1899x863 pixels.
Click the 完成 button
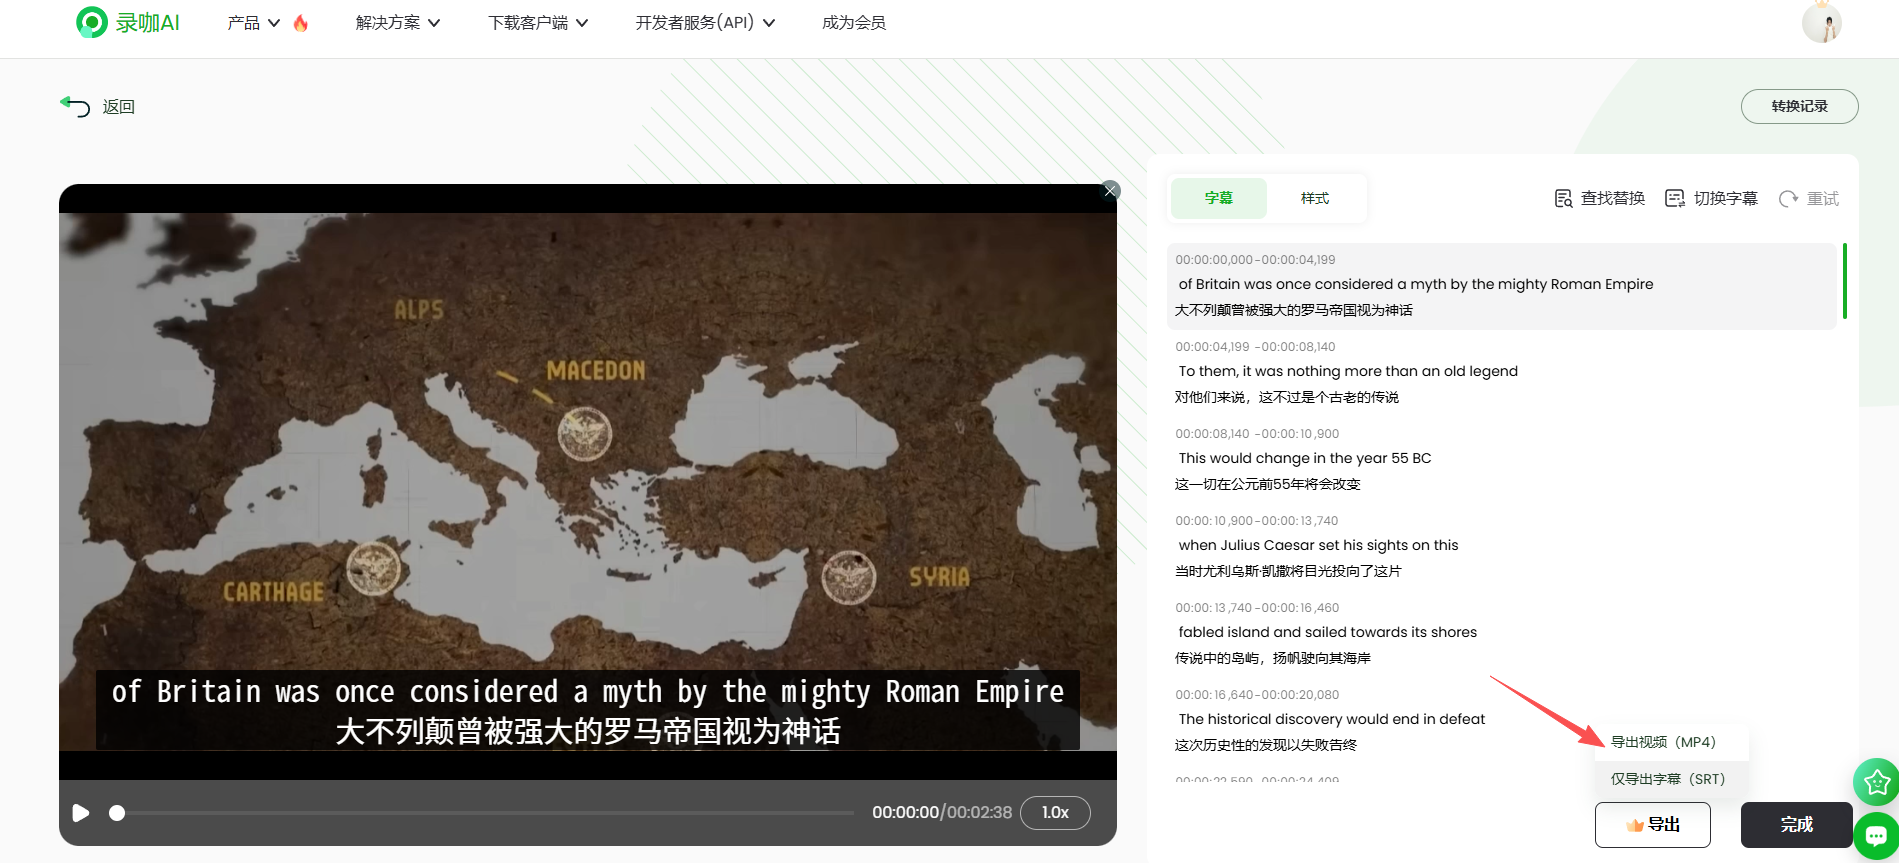click(x=1796, y=825)
